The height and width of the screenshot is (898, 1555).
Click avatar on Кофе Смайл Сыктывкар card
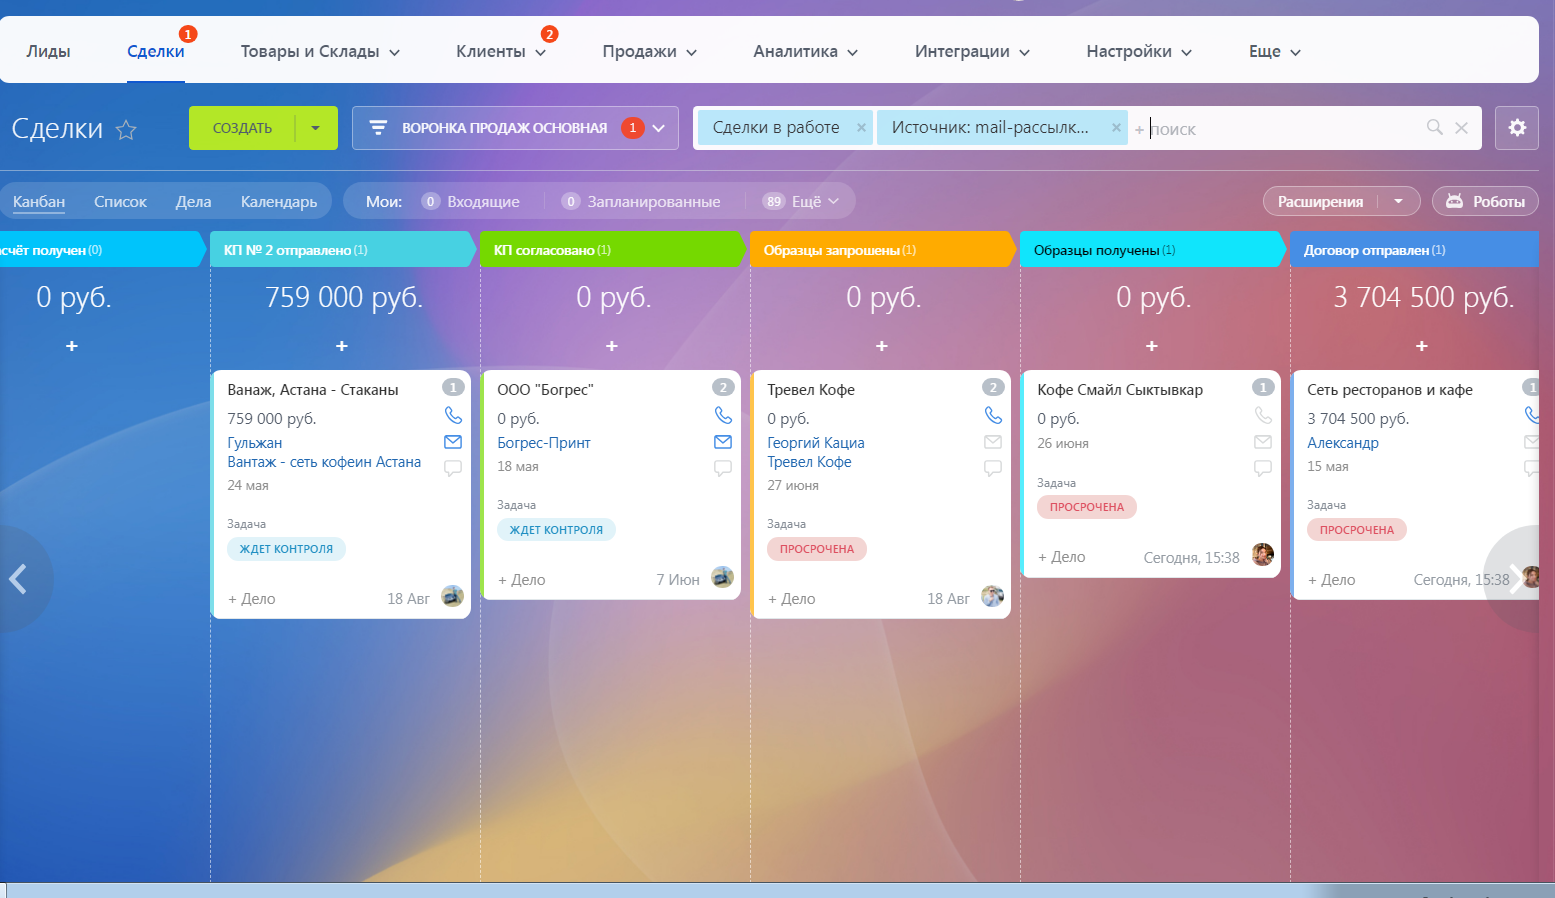click(x=1263, y=555)
